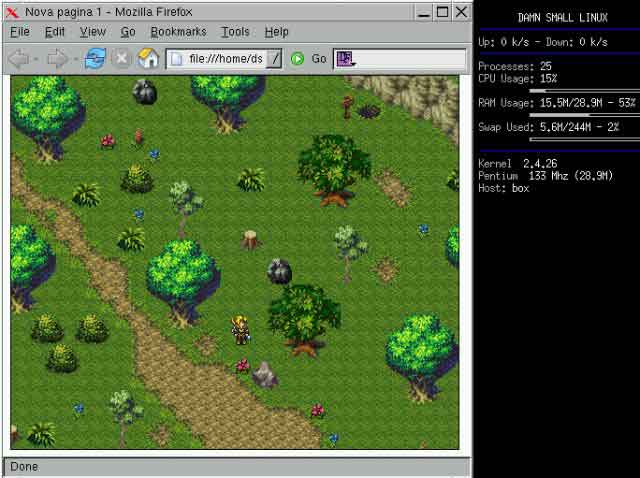640x478 pixels.
Task: Click the file:///home/ds address field
Action: [224, 59]
